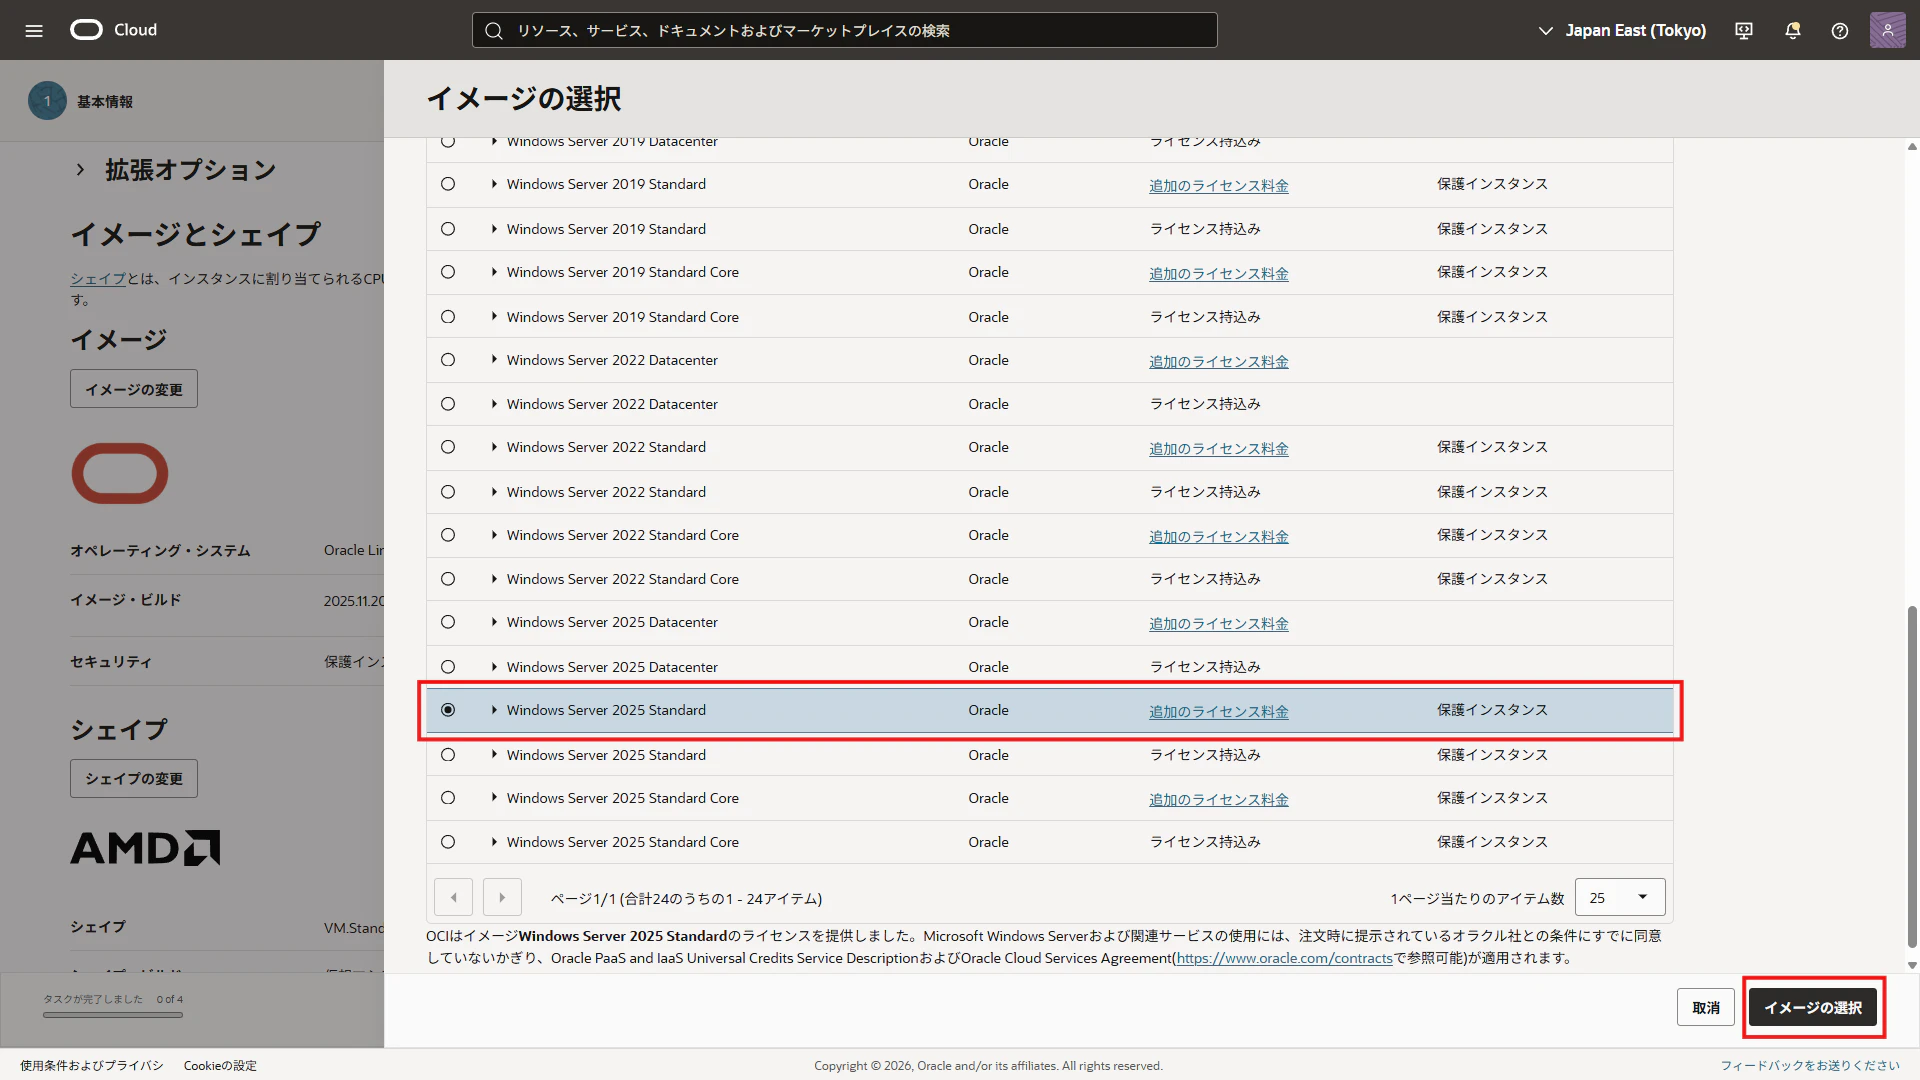The height and width of the screenshot is (1080, 1920).
Task: Select Windows Server 2019 Standard Core bring-your-own-license radio
Action: click(448, 317)
